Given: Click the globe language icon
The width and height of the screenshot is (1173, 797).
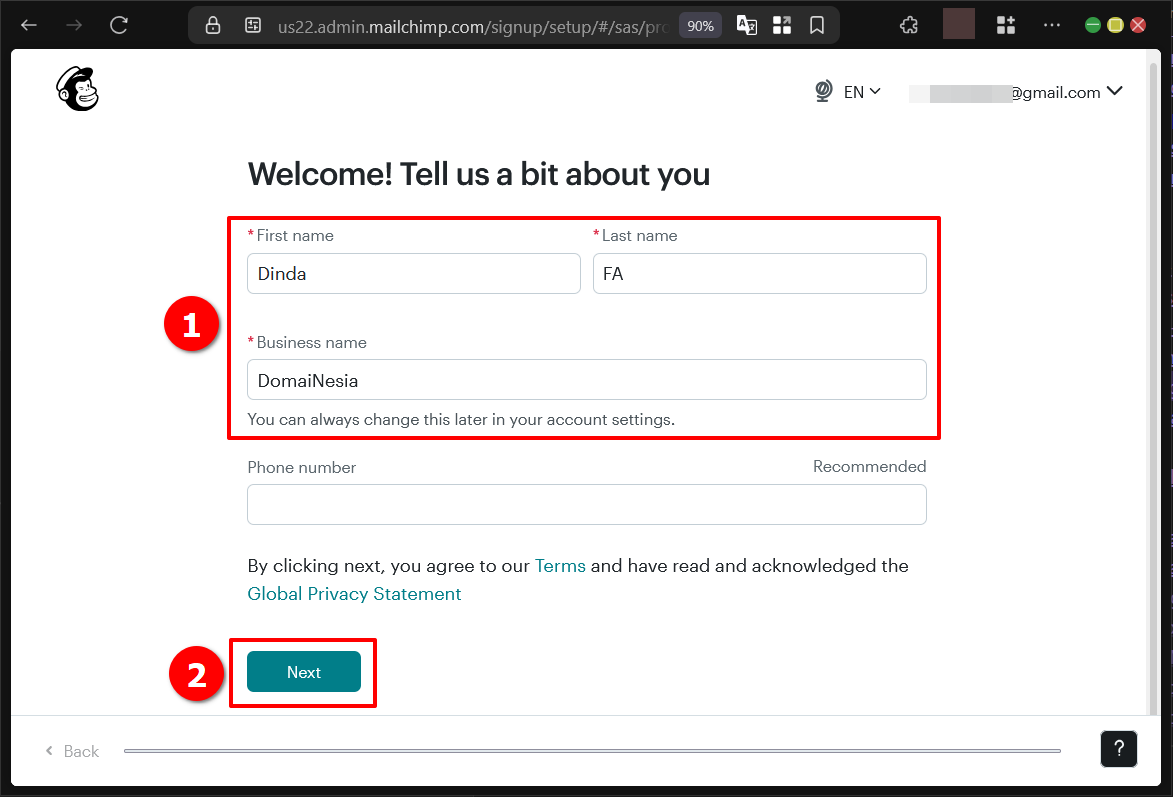Looking at the screenshot, I should click(823, 90).
